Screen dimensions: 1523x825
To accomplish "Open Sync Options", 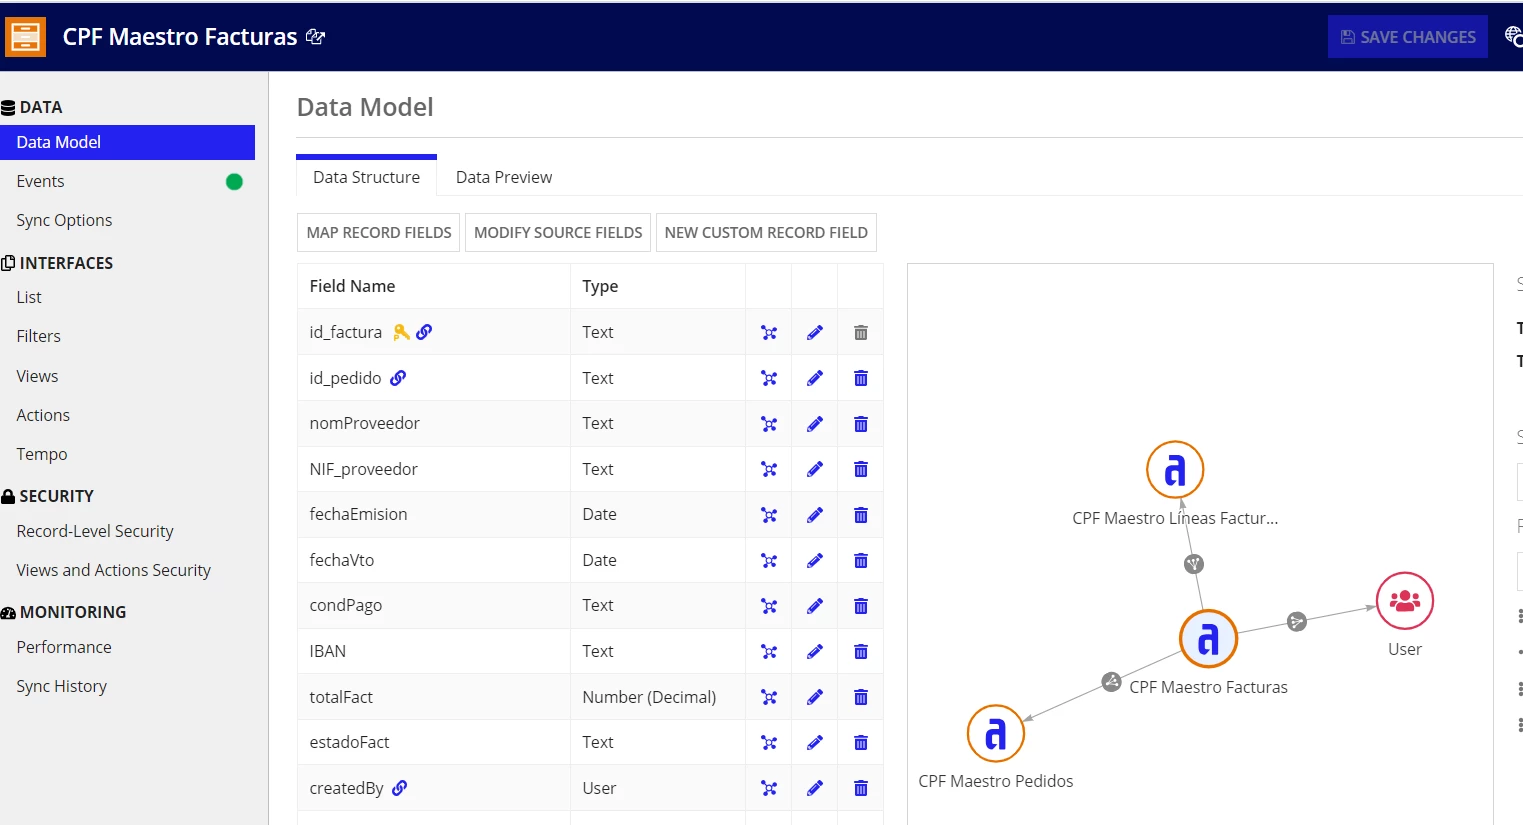I will click(64, 220).
